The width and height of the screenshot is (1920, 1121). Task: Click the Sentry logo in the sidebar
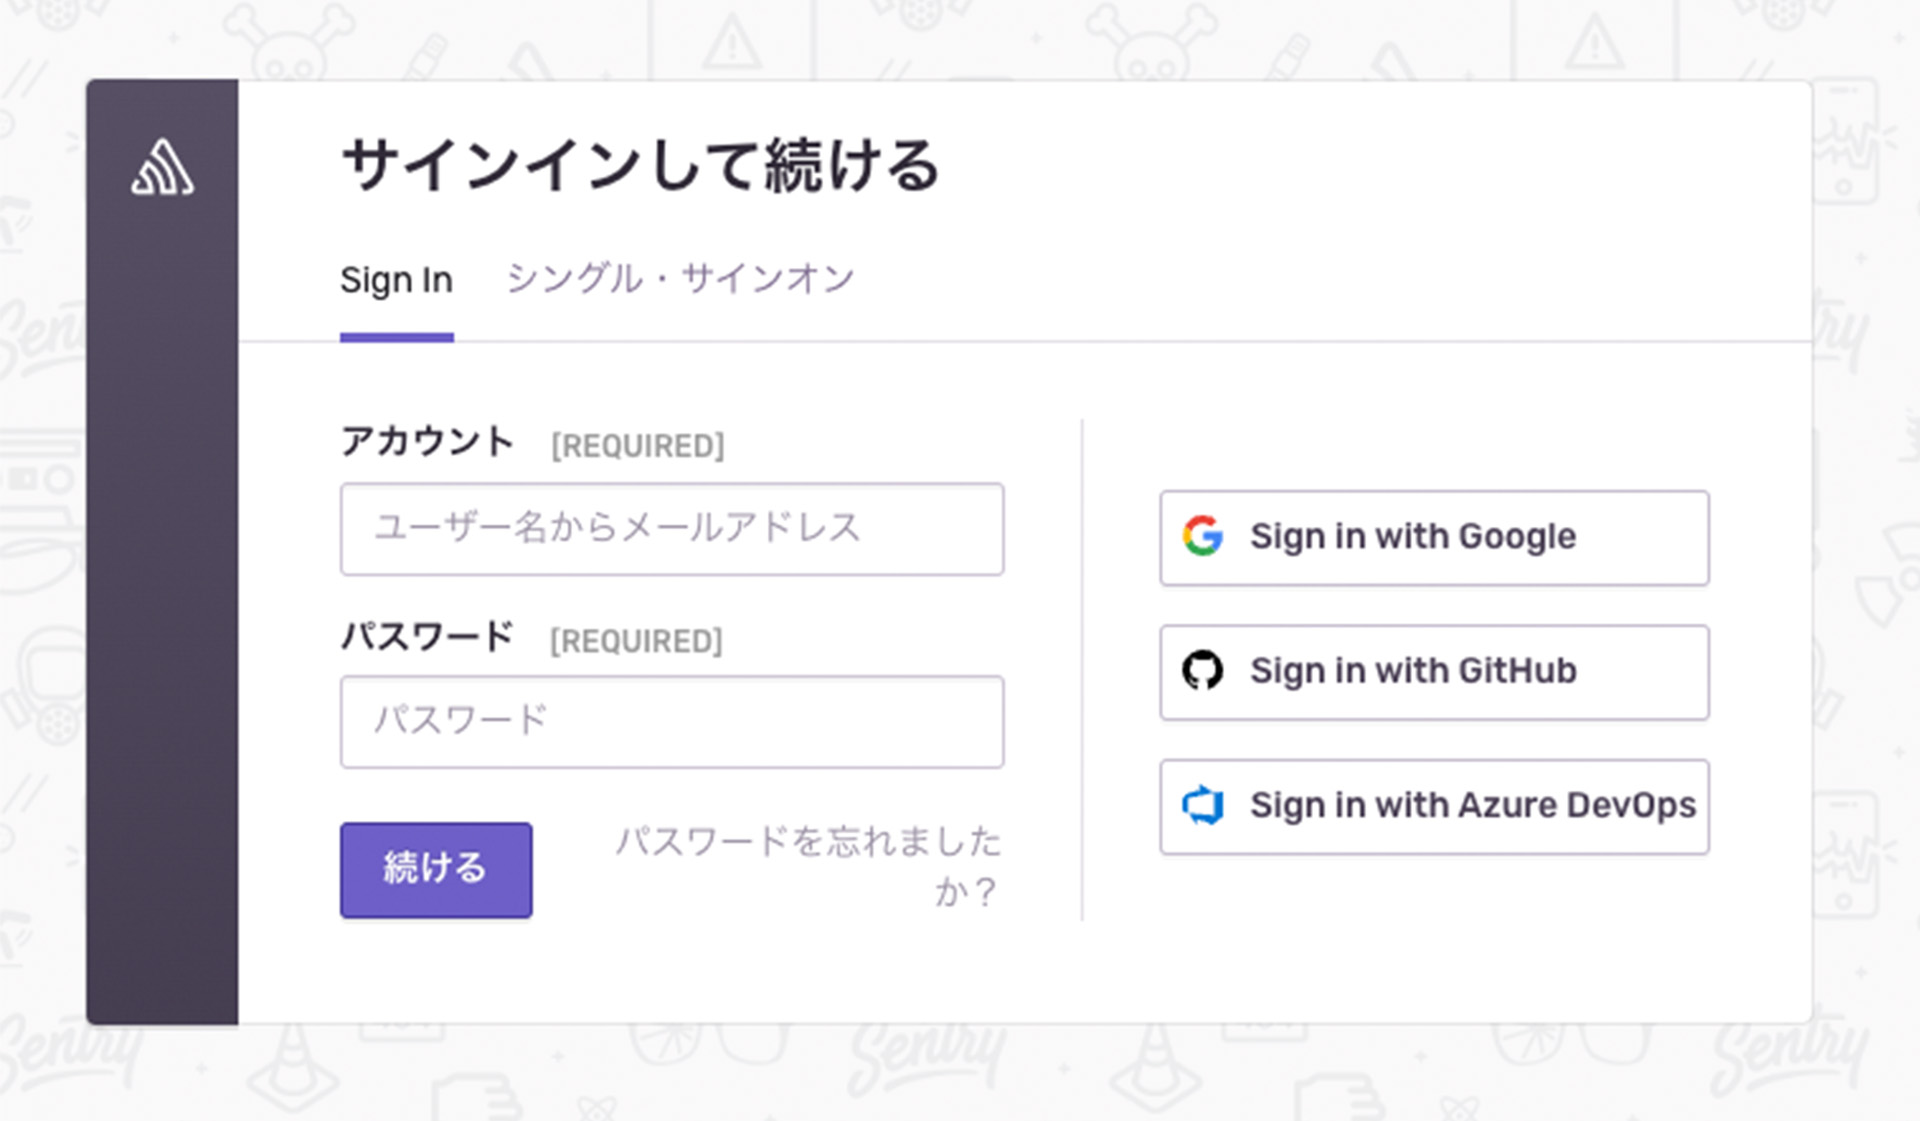(x=162, y=168)
